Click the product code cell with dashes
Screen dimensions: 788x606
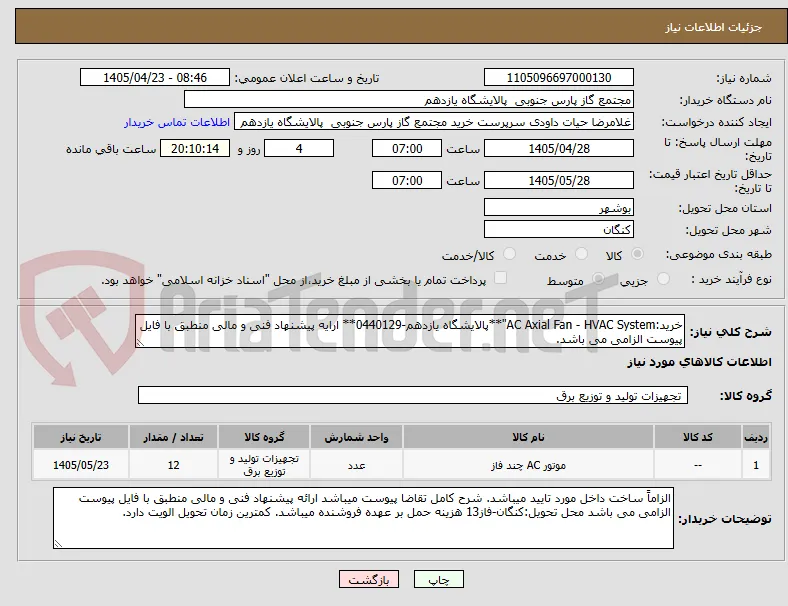tap(698, 465)
